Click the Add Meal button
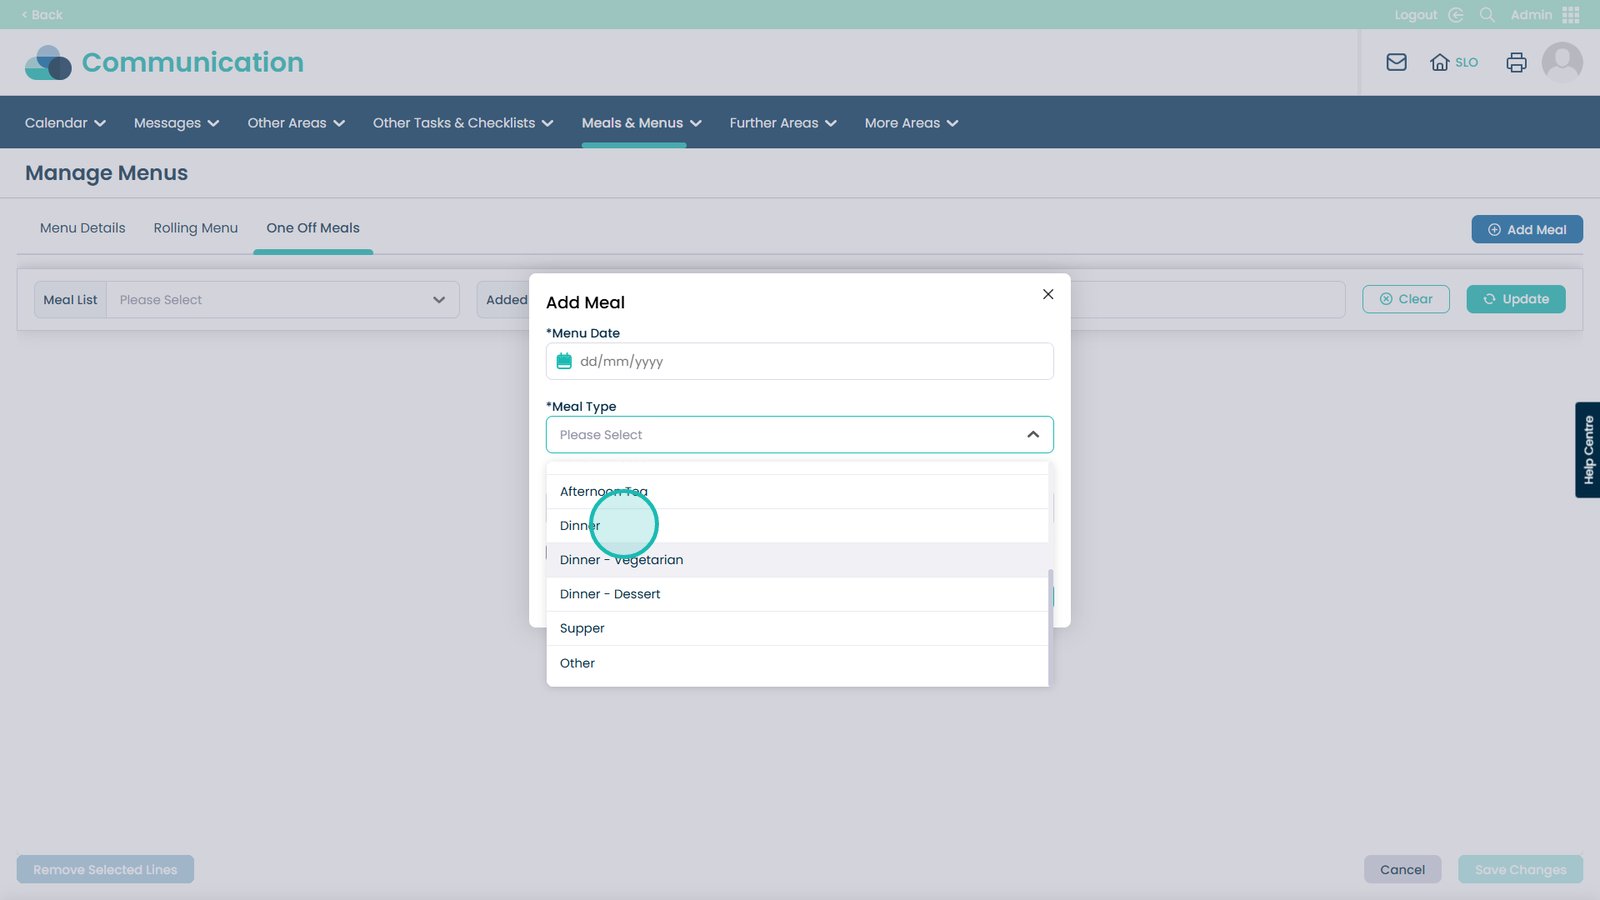Viewport: 1600px width, 900px height. coord(1526,229)
